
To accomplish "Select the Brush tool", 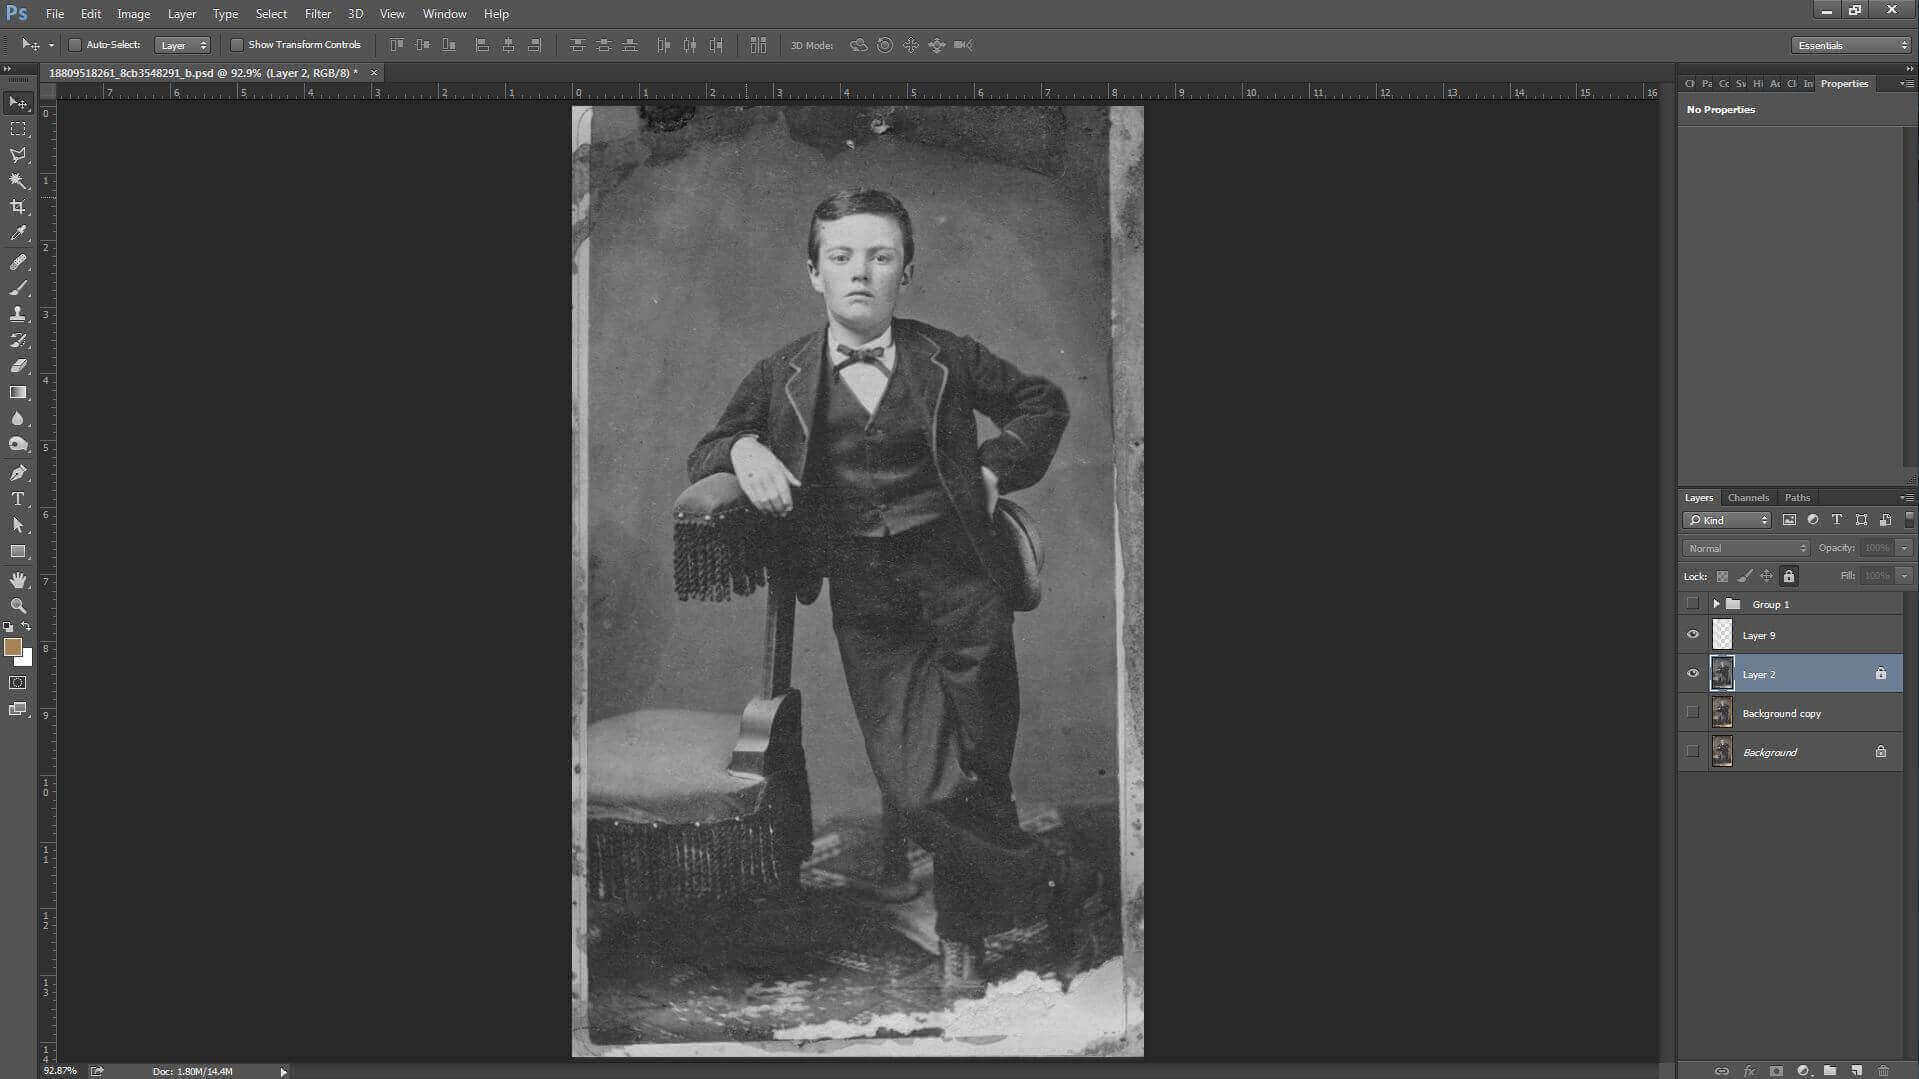I will 18,288.
